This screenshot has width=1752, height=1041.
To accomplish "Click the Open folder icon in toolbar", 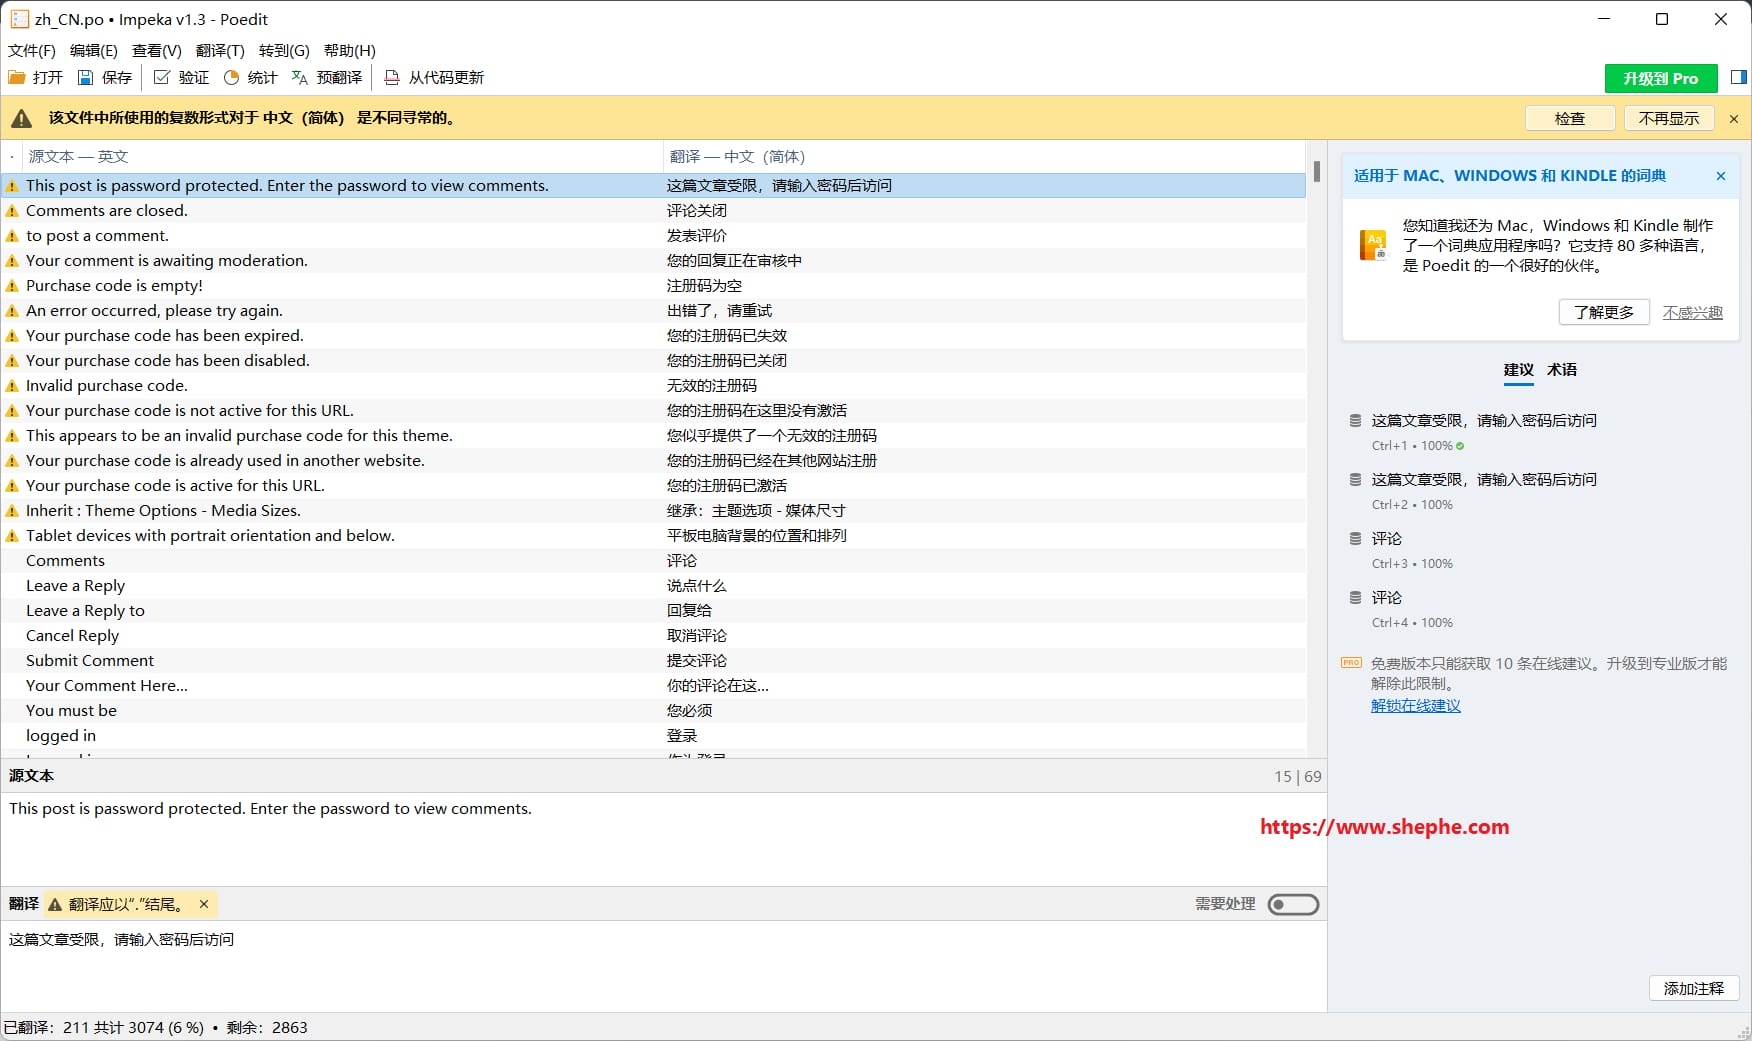I will (17, 78).
